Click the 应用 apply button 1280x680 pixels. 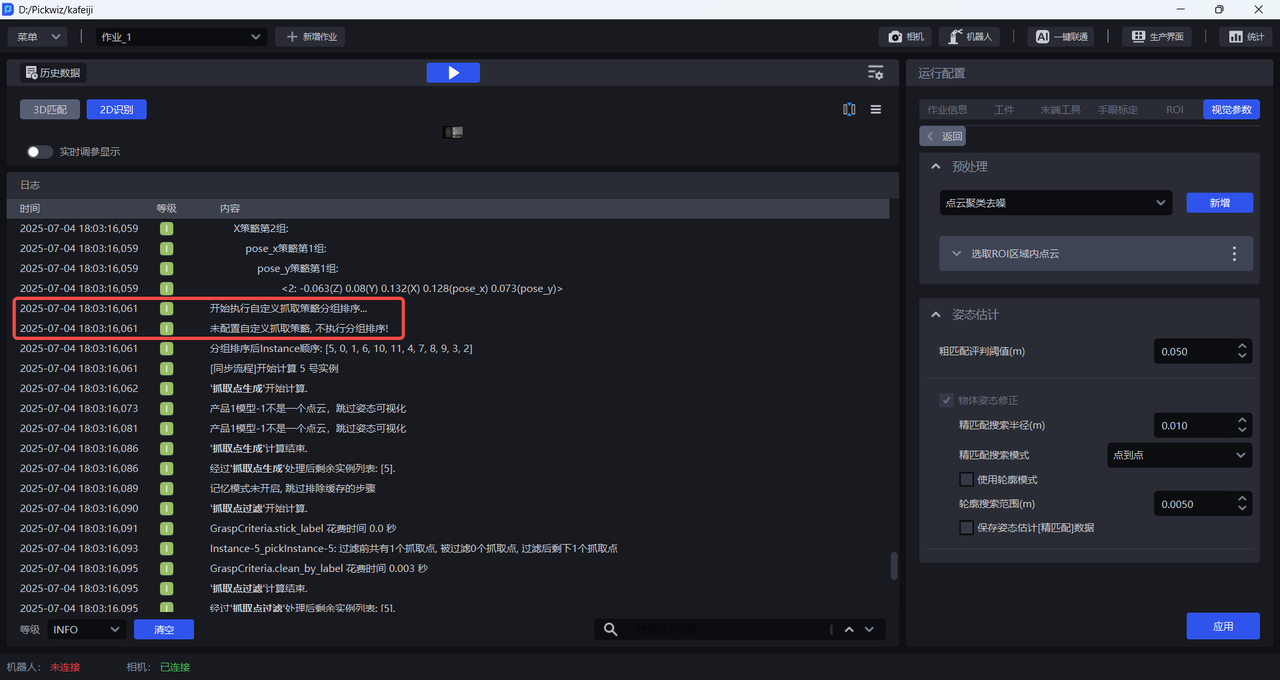pos(1222,626)
